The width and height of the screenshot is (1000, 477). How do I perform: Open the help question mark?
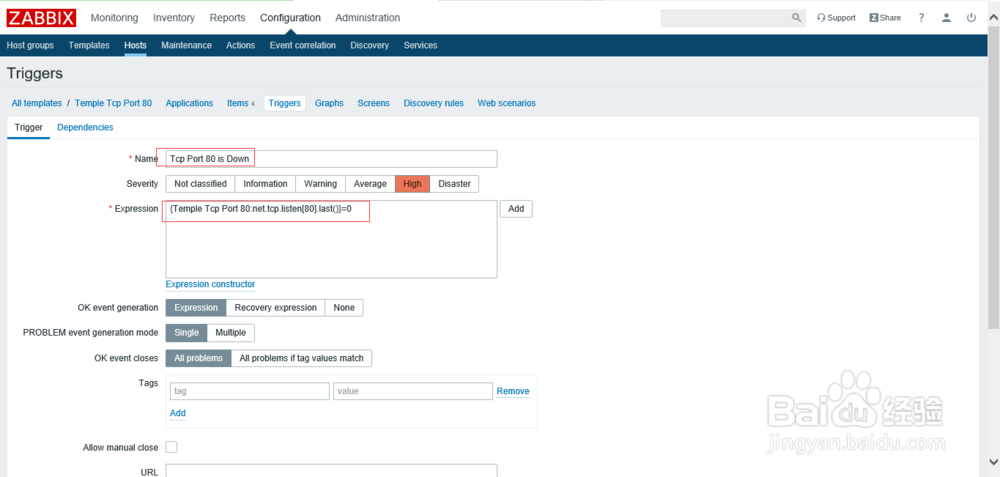click(x=922, y=18)
